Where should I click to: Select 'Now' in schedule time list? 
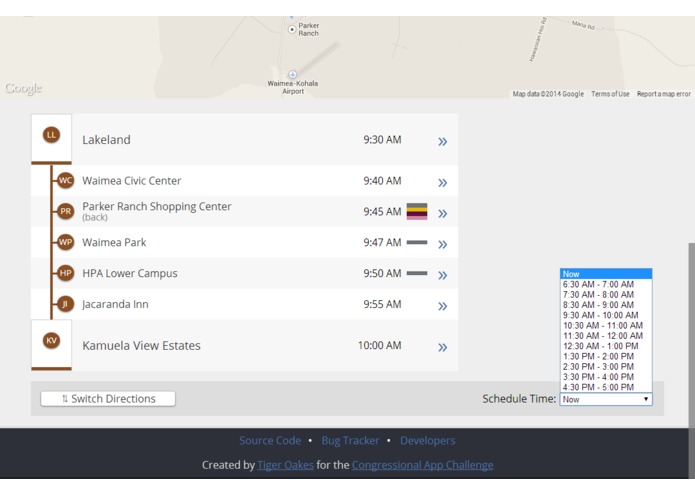coord(606,274)
